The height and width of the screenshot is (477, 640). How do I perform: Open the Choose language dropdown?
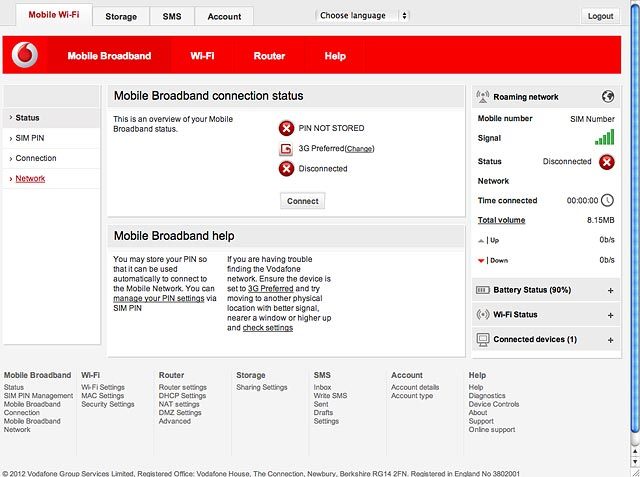(362, 16)
